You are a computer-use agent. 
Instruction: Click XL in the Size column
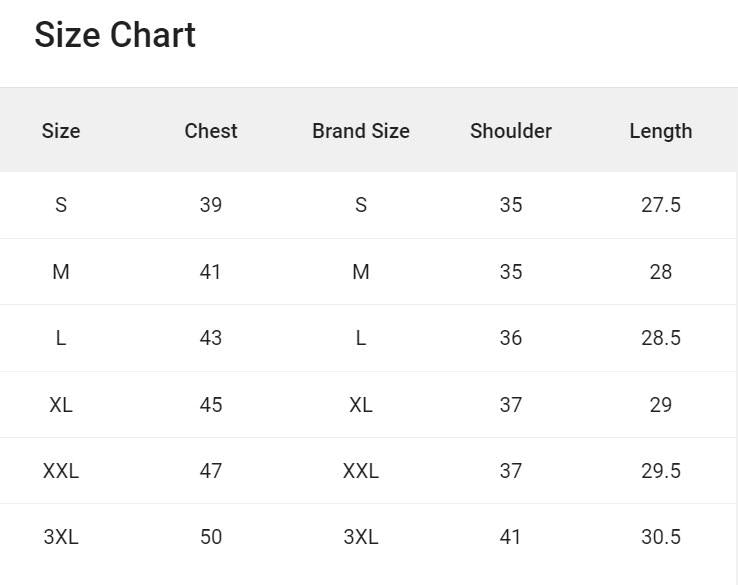61,405
